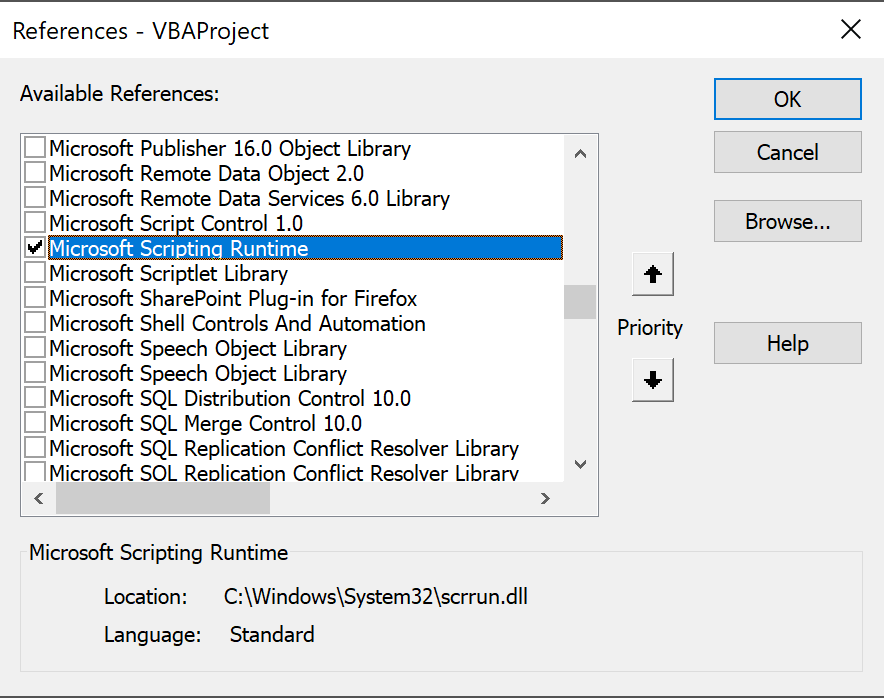Uncheck Microsoft Scripting Runtime reference
884x698 pixels.
[35, 248]
